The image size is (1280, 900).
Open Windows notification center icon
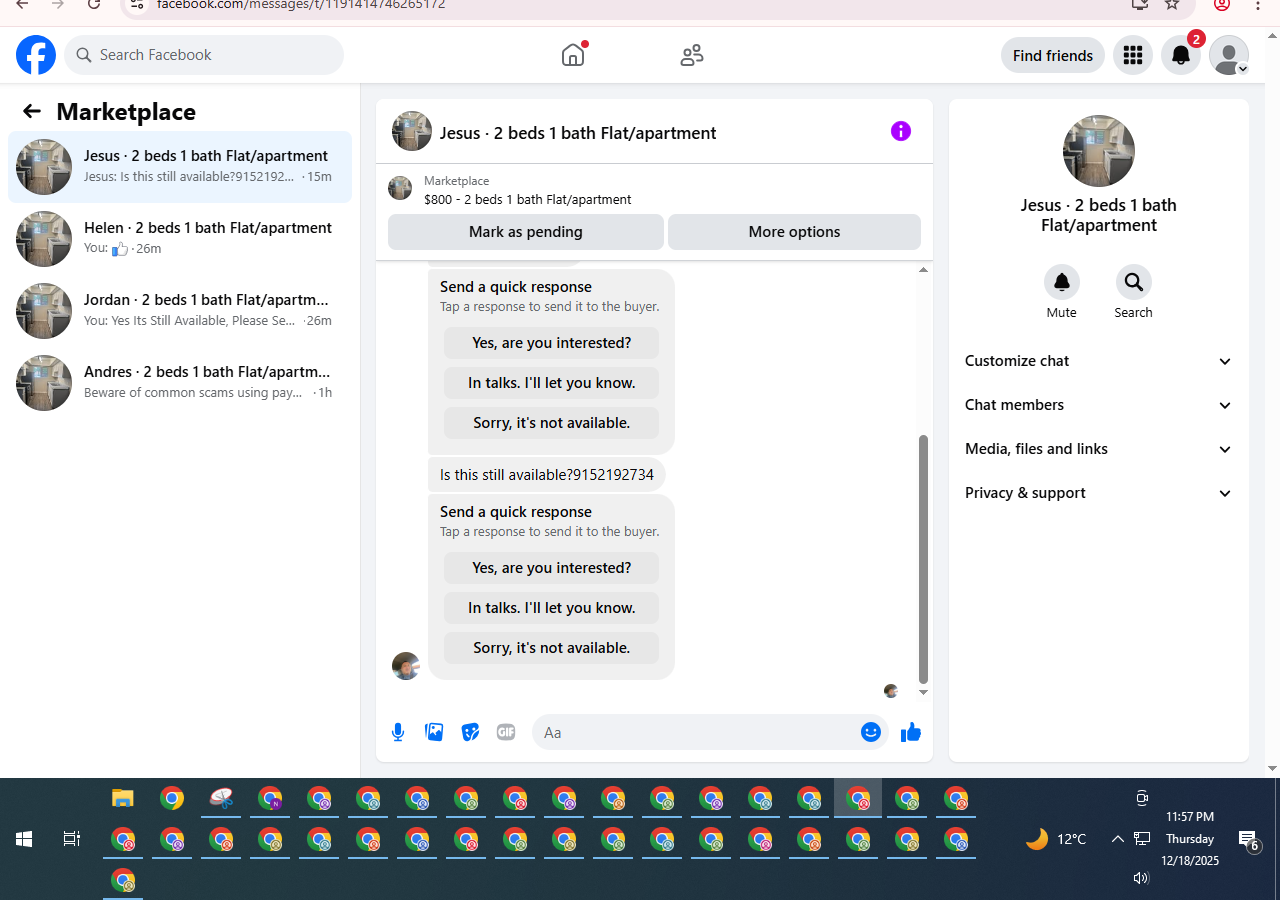(x=1248, y=840)
